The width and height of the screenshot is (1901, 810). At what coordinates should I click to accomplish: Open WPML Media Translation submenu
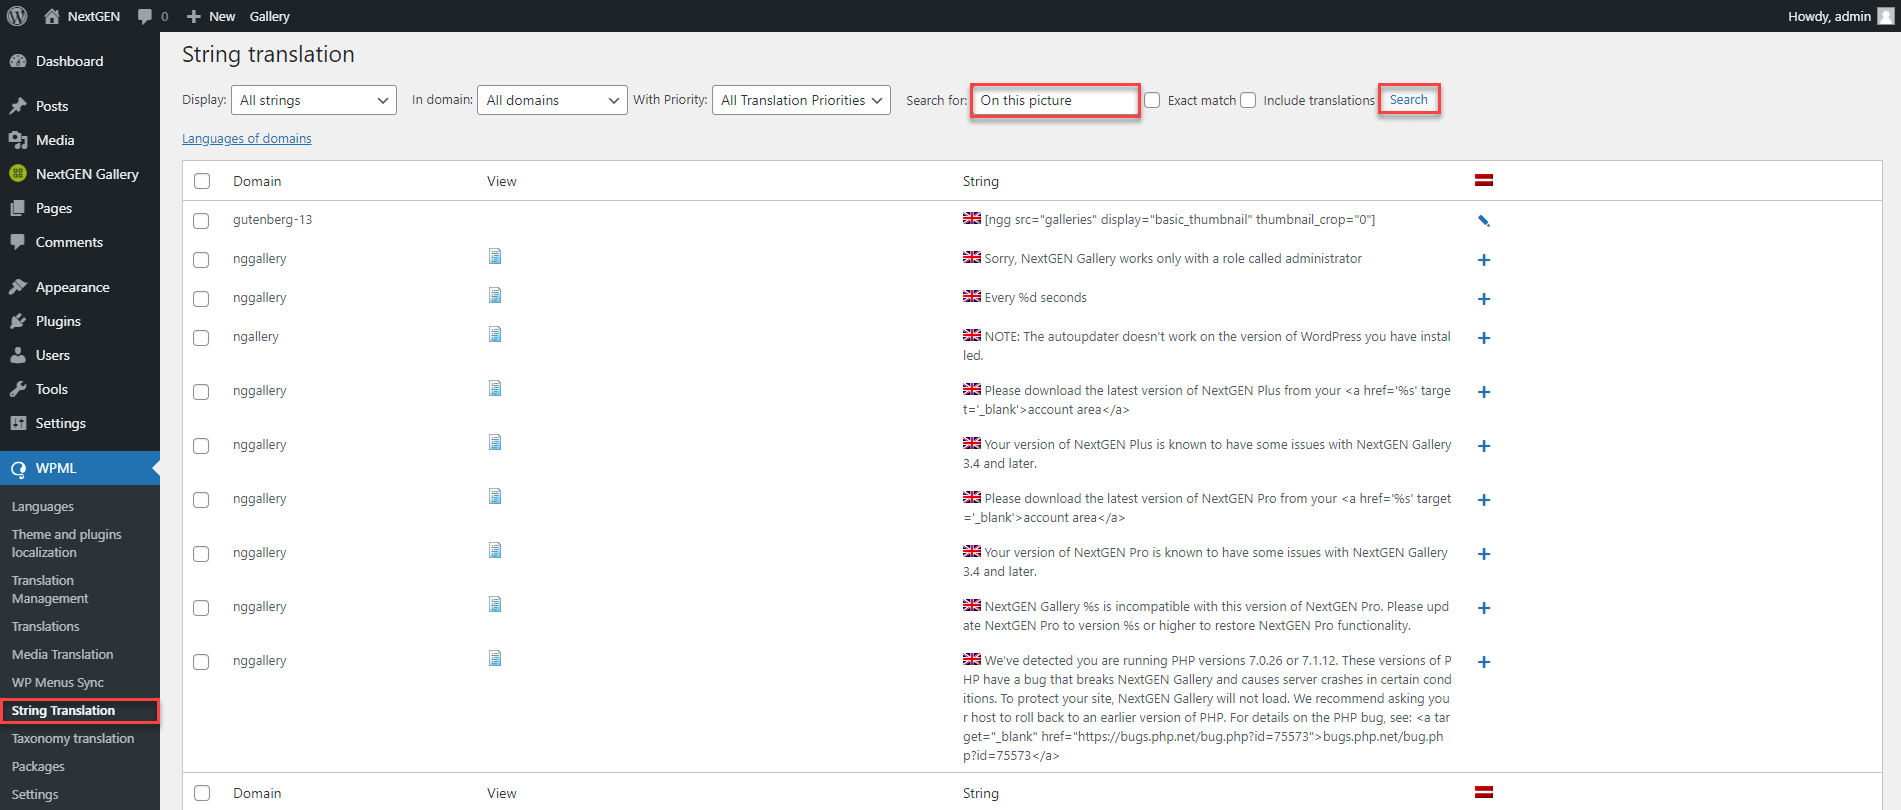coord(62,654)
